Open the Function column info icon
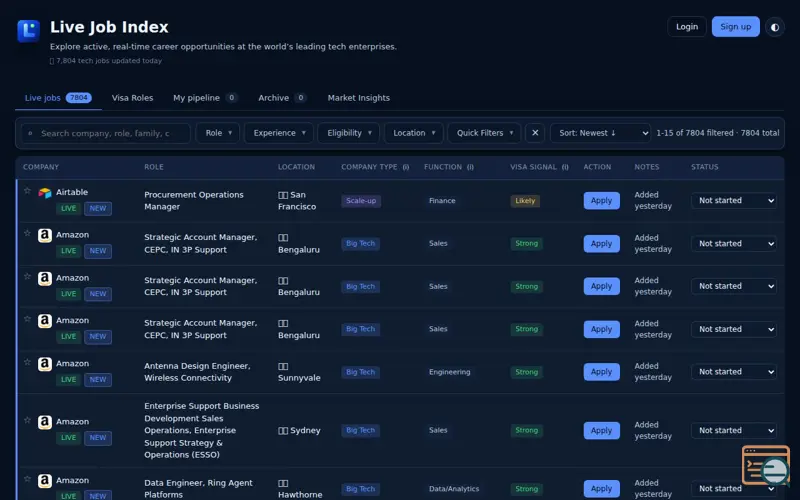The height and width of the screenshot is (500, 800). [470, 167]
